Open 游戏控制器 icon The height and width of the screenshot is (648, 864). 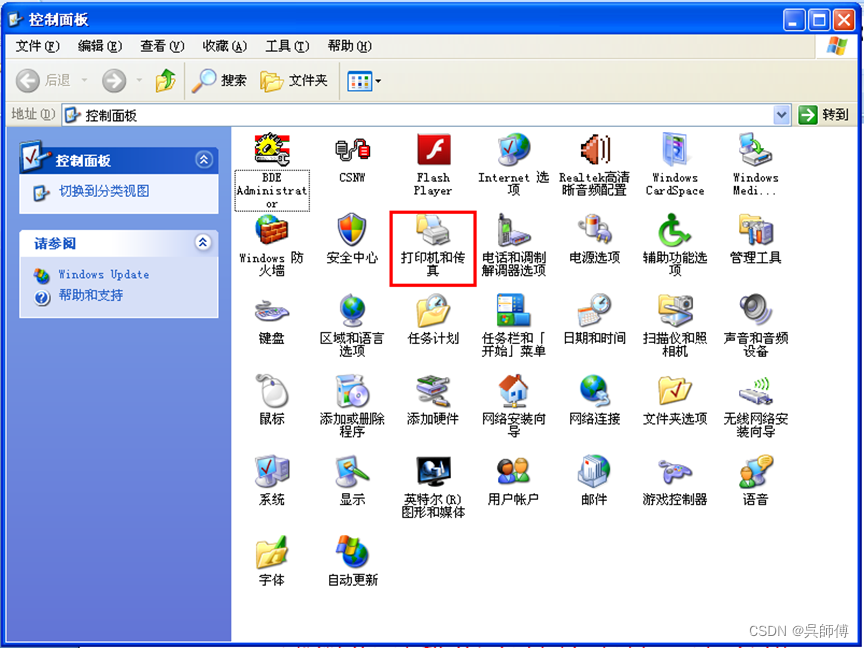pos(675,472)
